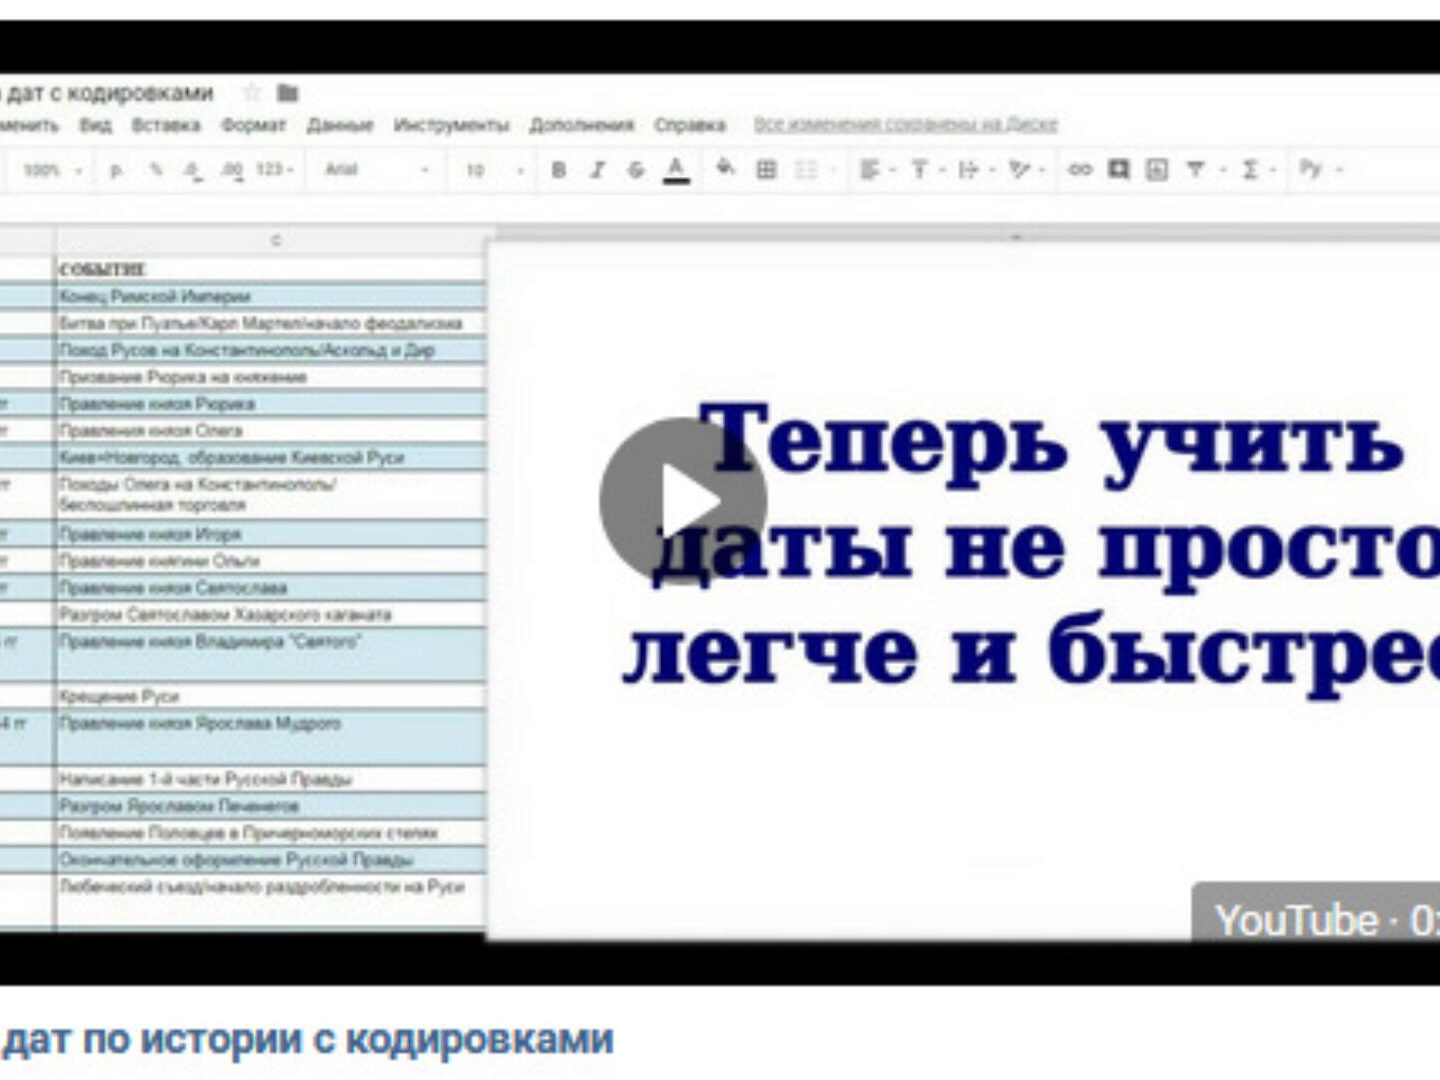Open the 100% zoom dropdown

point(52,170)
